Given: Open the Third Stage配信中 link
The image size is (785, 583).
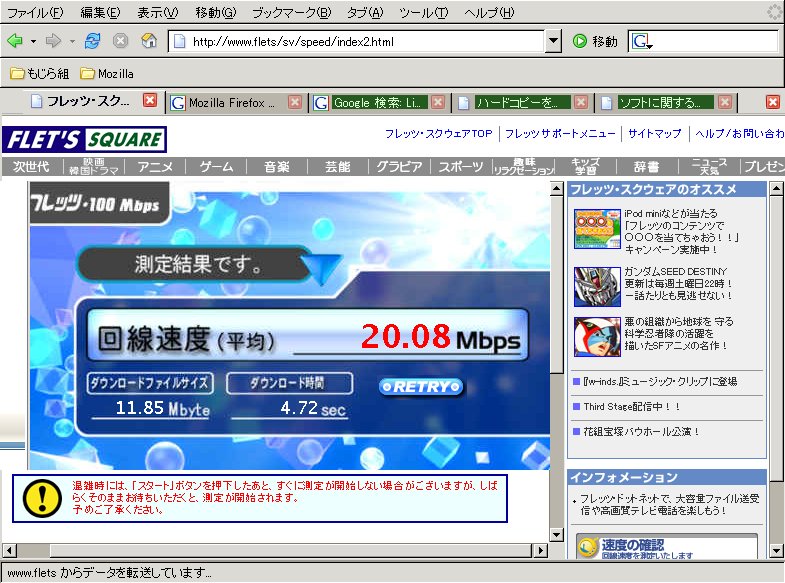Looking at the screenshot, I should 632,406.
